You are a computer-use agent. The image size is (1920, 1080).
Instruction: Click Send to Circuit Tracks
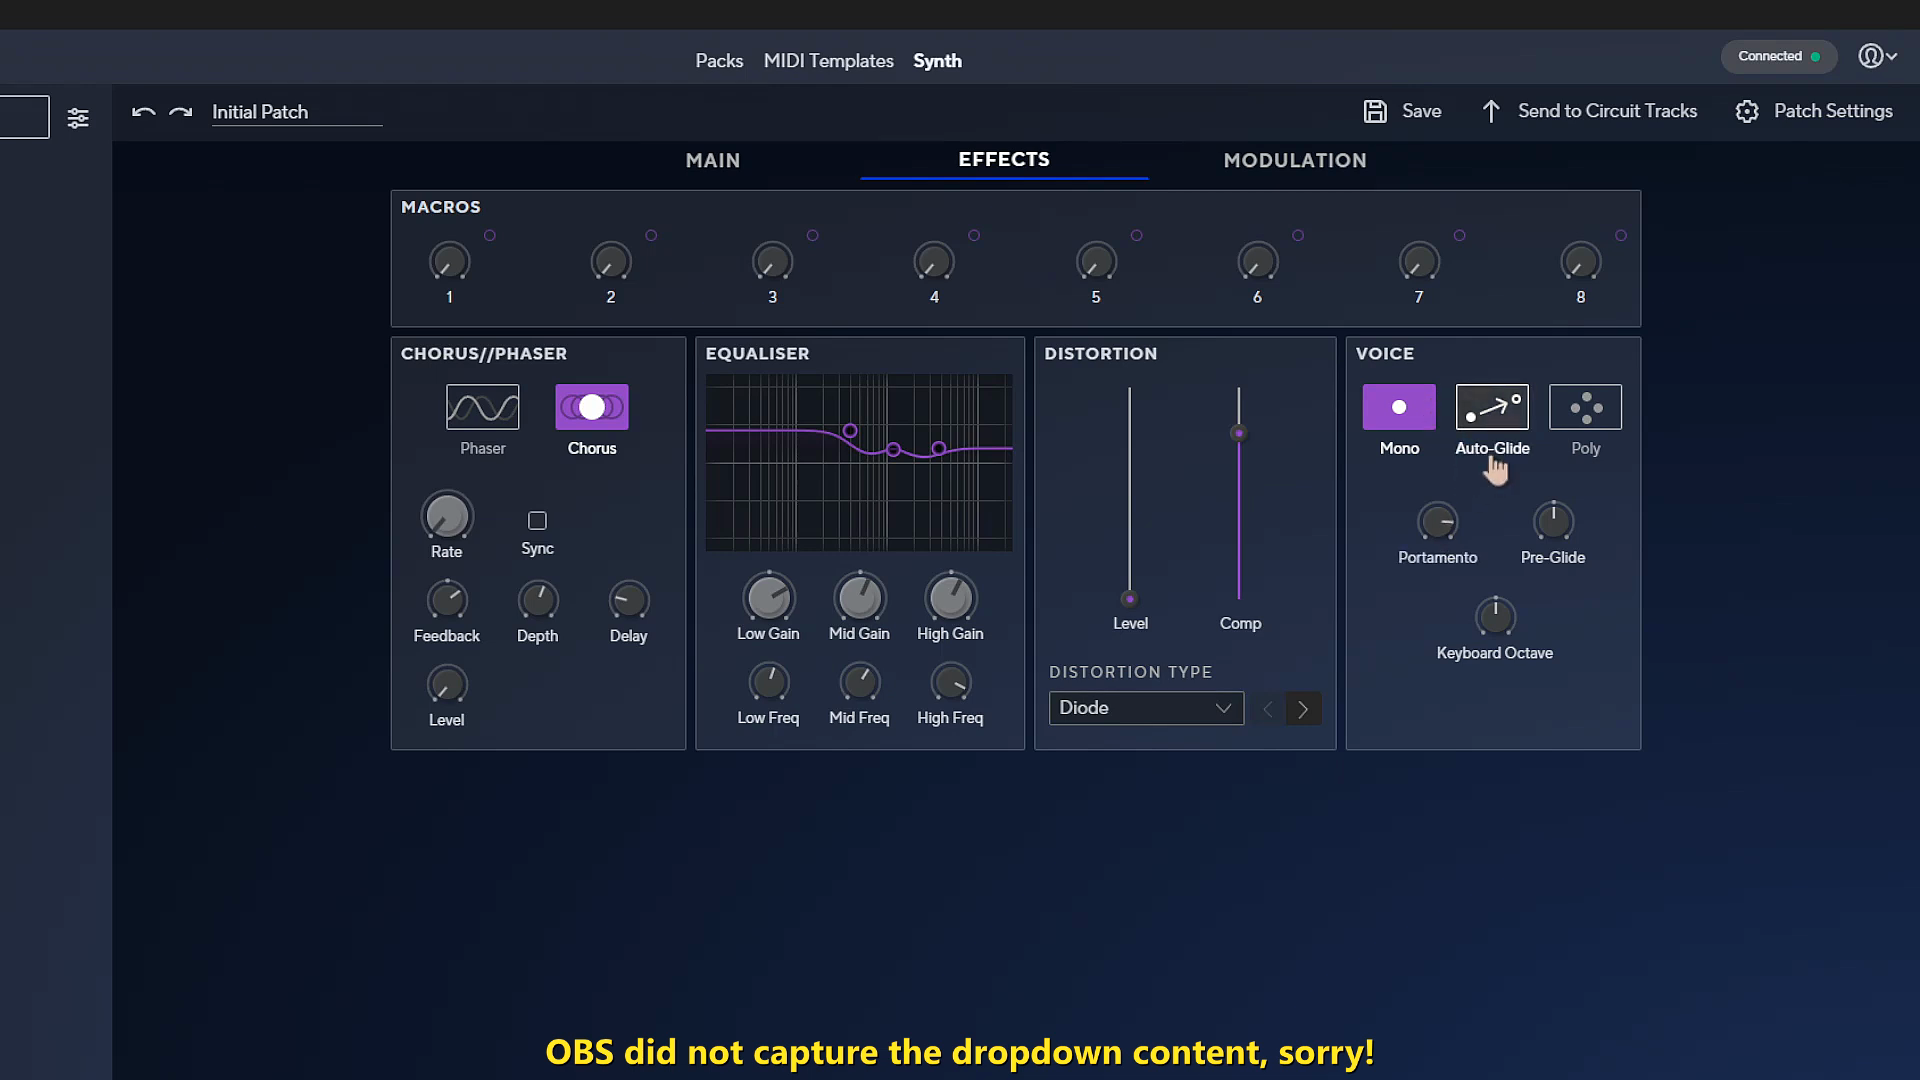[x=1607, y=111]
